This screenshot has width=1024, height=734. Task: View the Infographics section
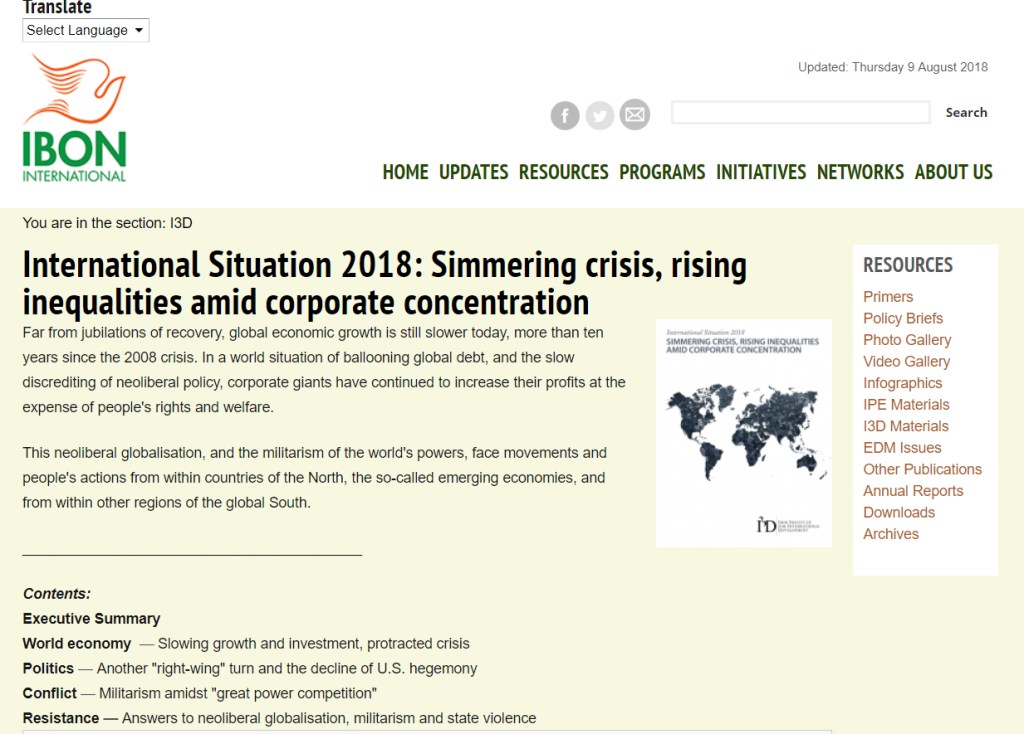pos(902,383)
